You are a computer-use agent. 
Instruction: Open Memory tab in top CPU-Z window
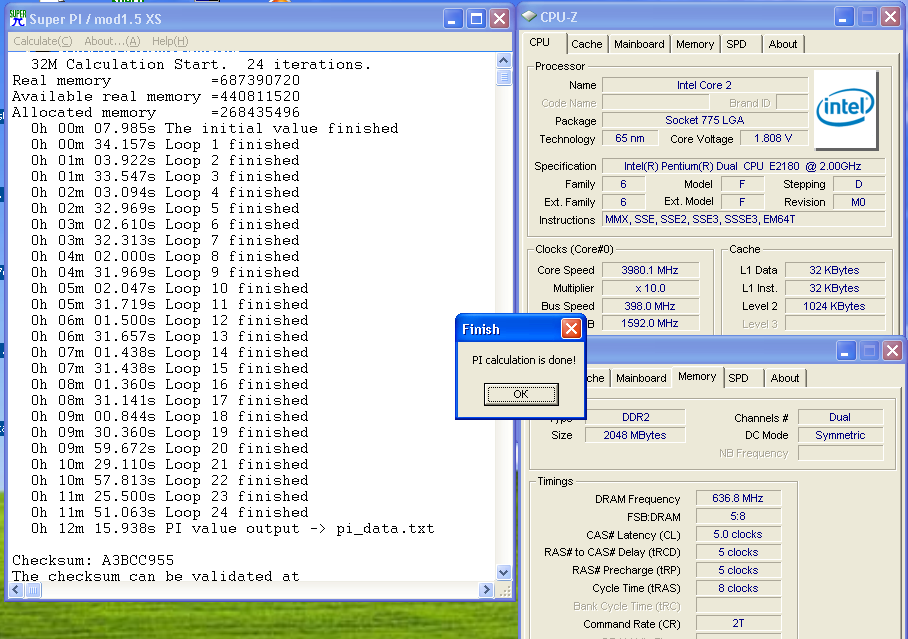(695, 44)
